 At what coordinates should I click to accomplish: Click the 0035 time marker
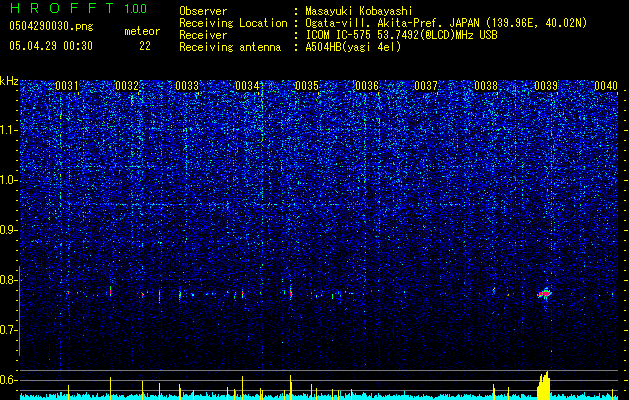pyautogui.click(x=307, y=86)
